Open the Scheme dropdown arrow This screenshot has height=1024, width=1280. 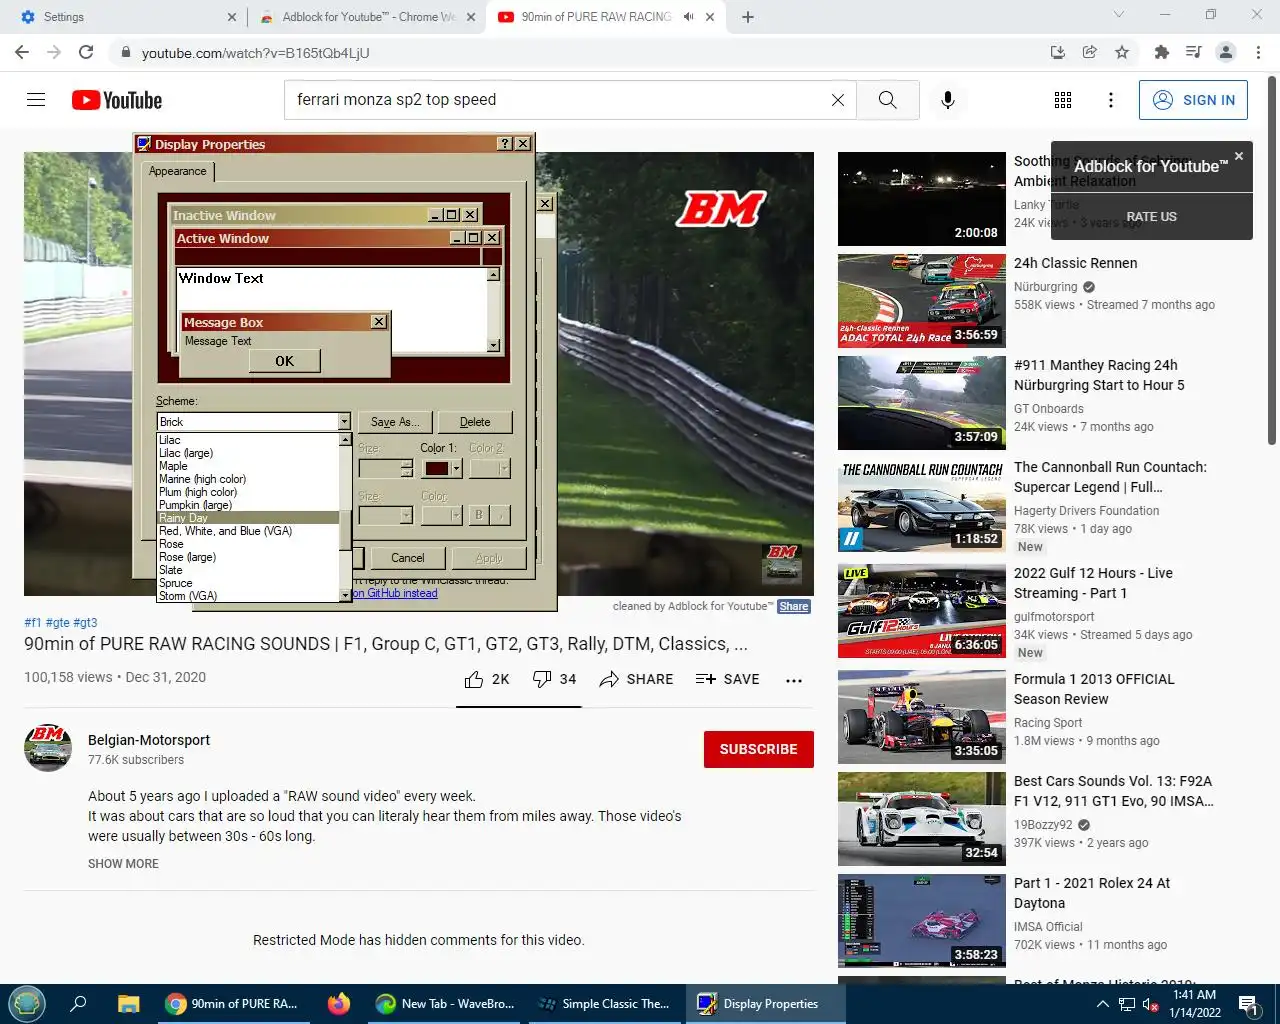tap(344, 422)
